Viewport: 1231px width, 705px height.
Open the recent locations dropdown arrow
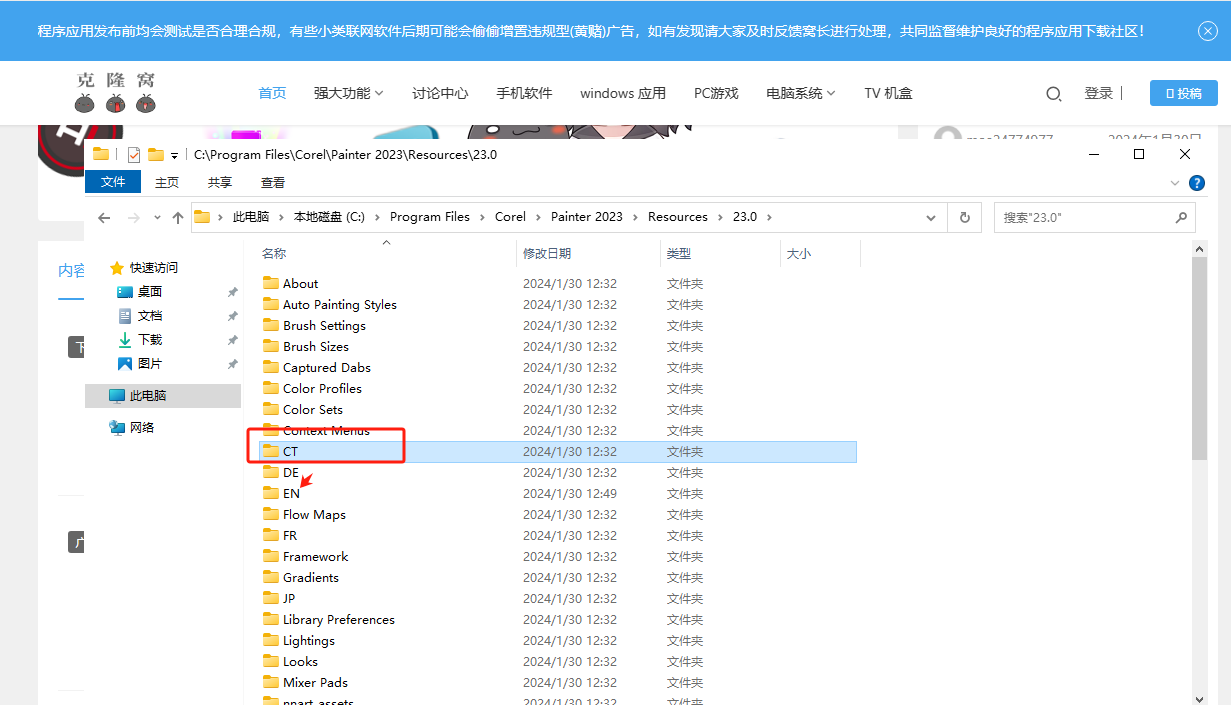click(x=157, y=217)
